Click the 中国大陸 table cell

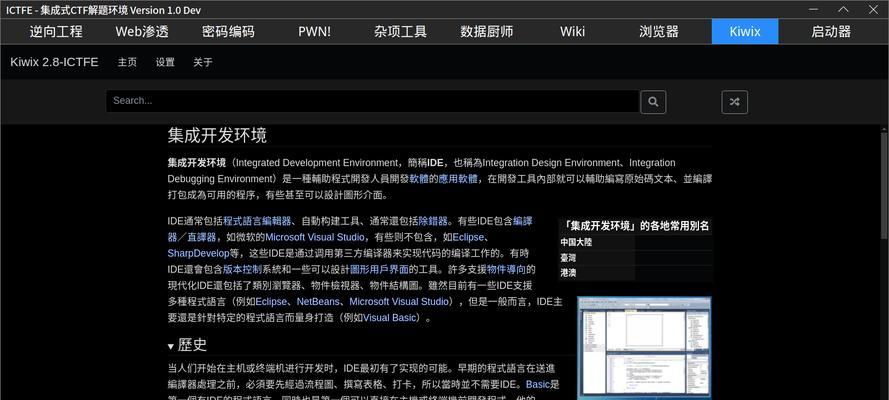(596, 242)
